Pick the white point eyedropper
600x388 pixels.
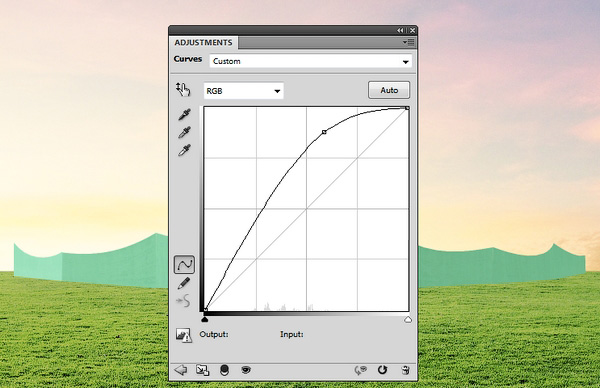pyautogui.click(x=184, y=150)
